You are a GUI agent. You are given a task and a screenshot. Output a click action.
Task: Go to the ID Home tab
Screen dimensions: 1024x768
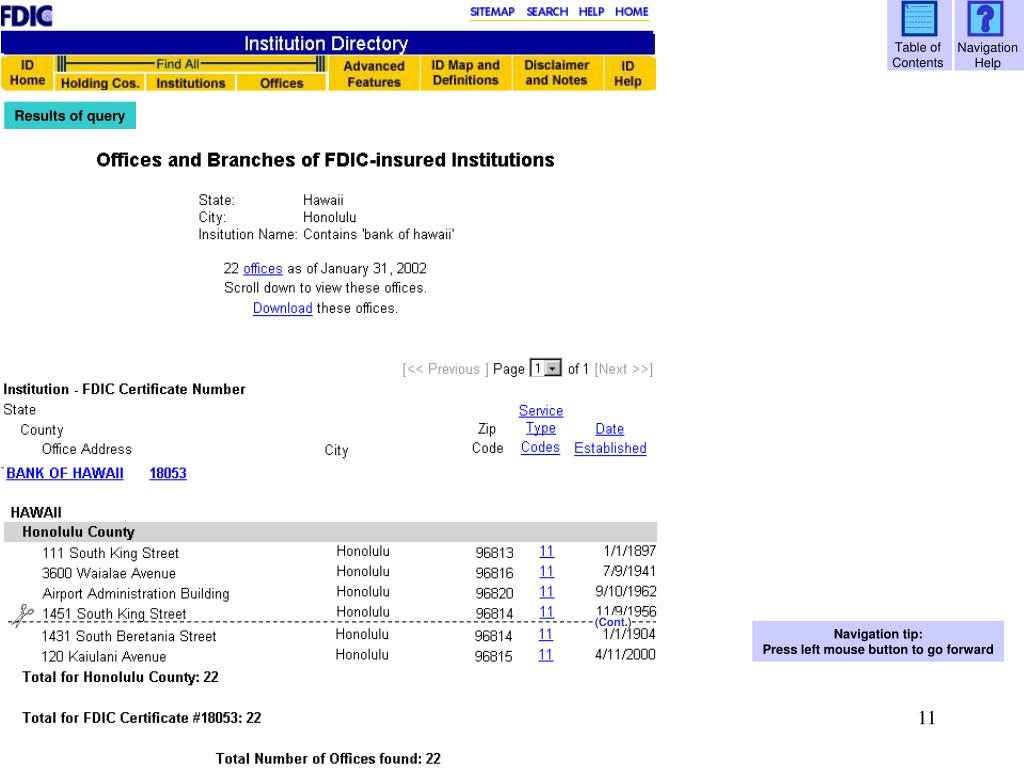tap(27, 72)
